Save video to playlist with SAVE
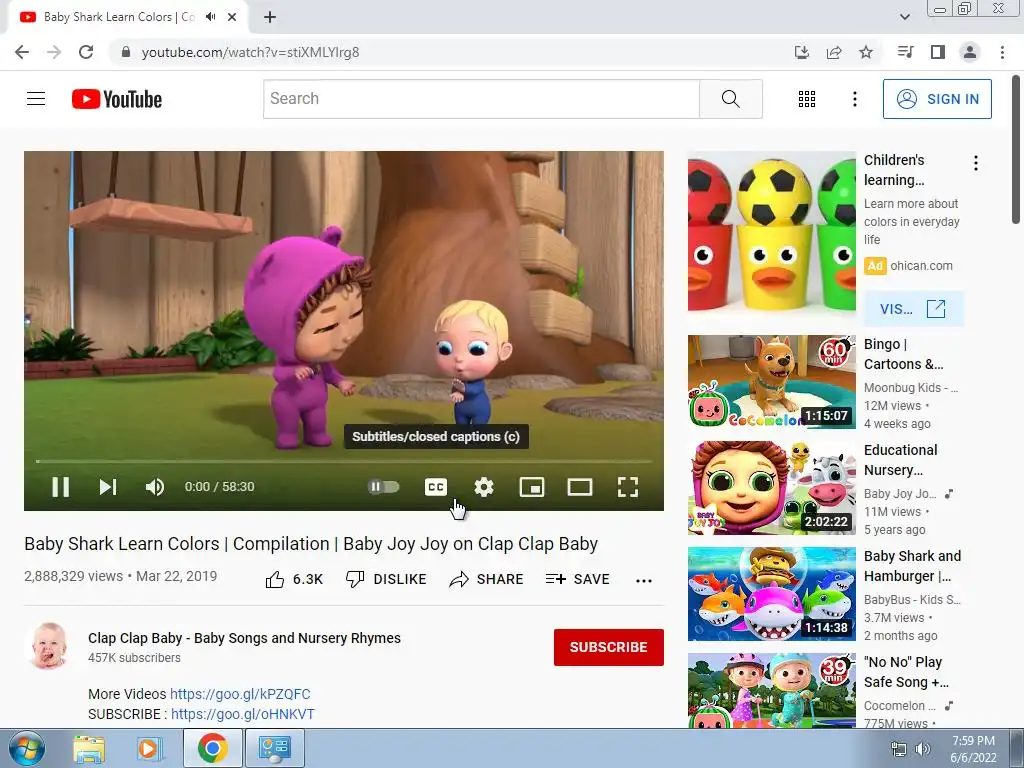This screenshot has width=1024, height=768. pos(577,579)
